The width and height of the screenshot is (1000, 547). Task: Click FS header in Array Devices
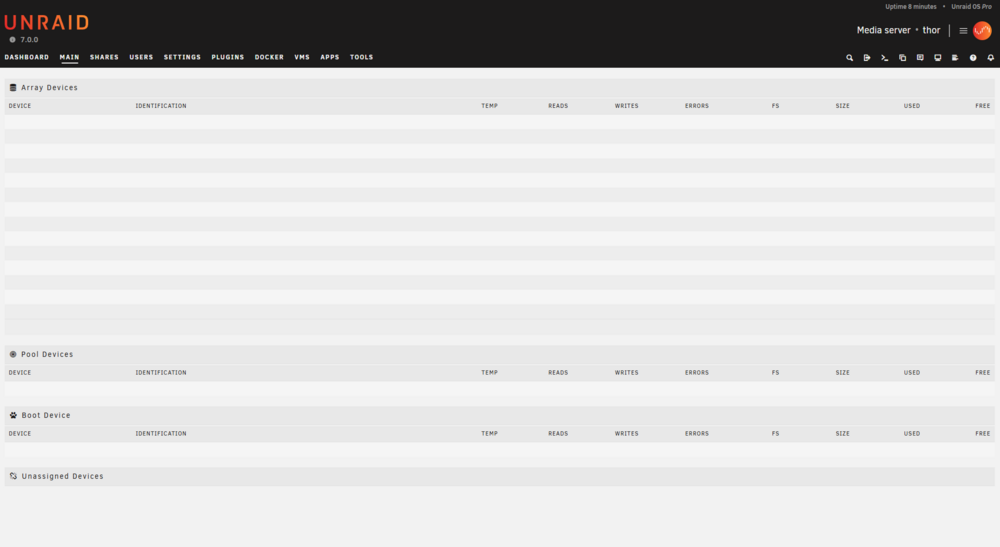[x=776, y=106]
